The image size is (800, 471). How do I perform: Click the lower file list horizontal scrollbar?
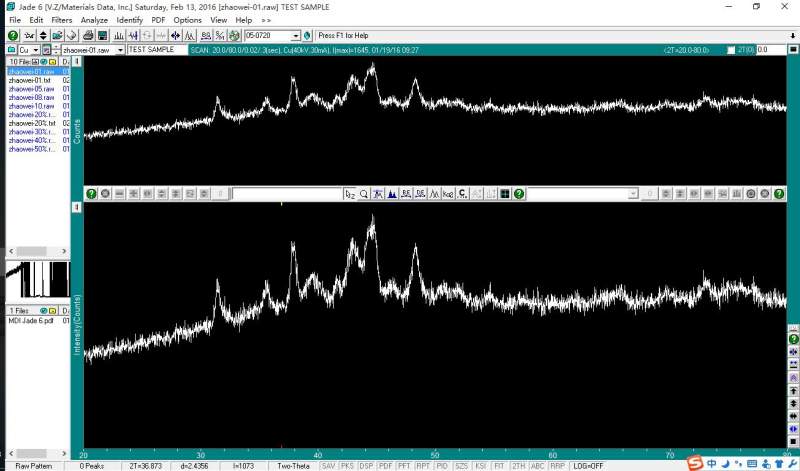[x=38, y=454]
